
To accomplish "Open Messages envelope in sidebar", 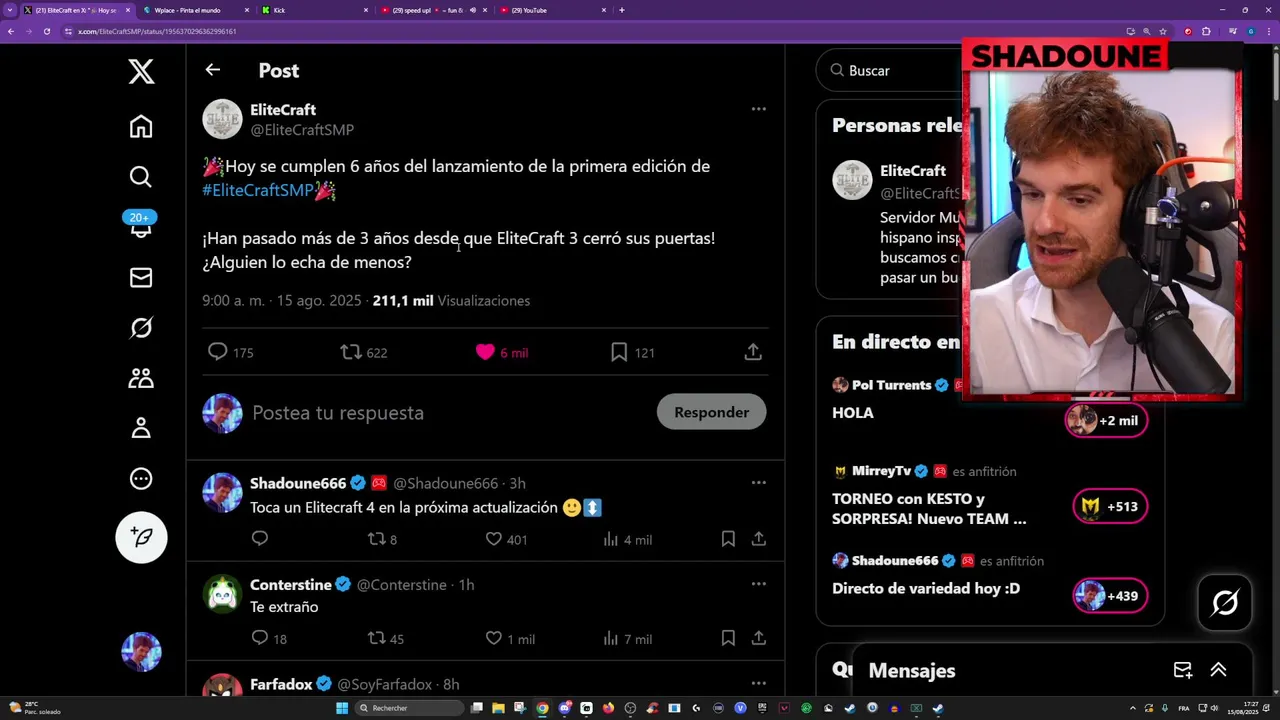I will coord(141,277).
